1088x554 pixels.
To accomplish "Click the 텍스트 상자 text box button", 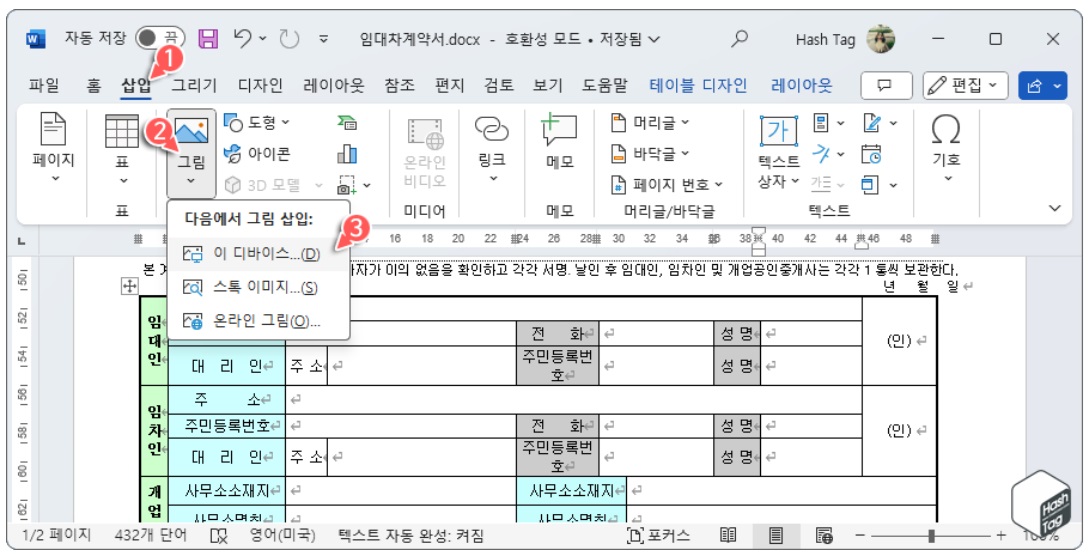I will [779, 151].
